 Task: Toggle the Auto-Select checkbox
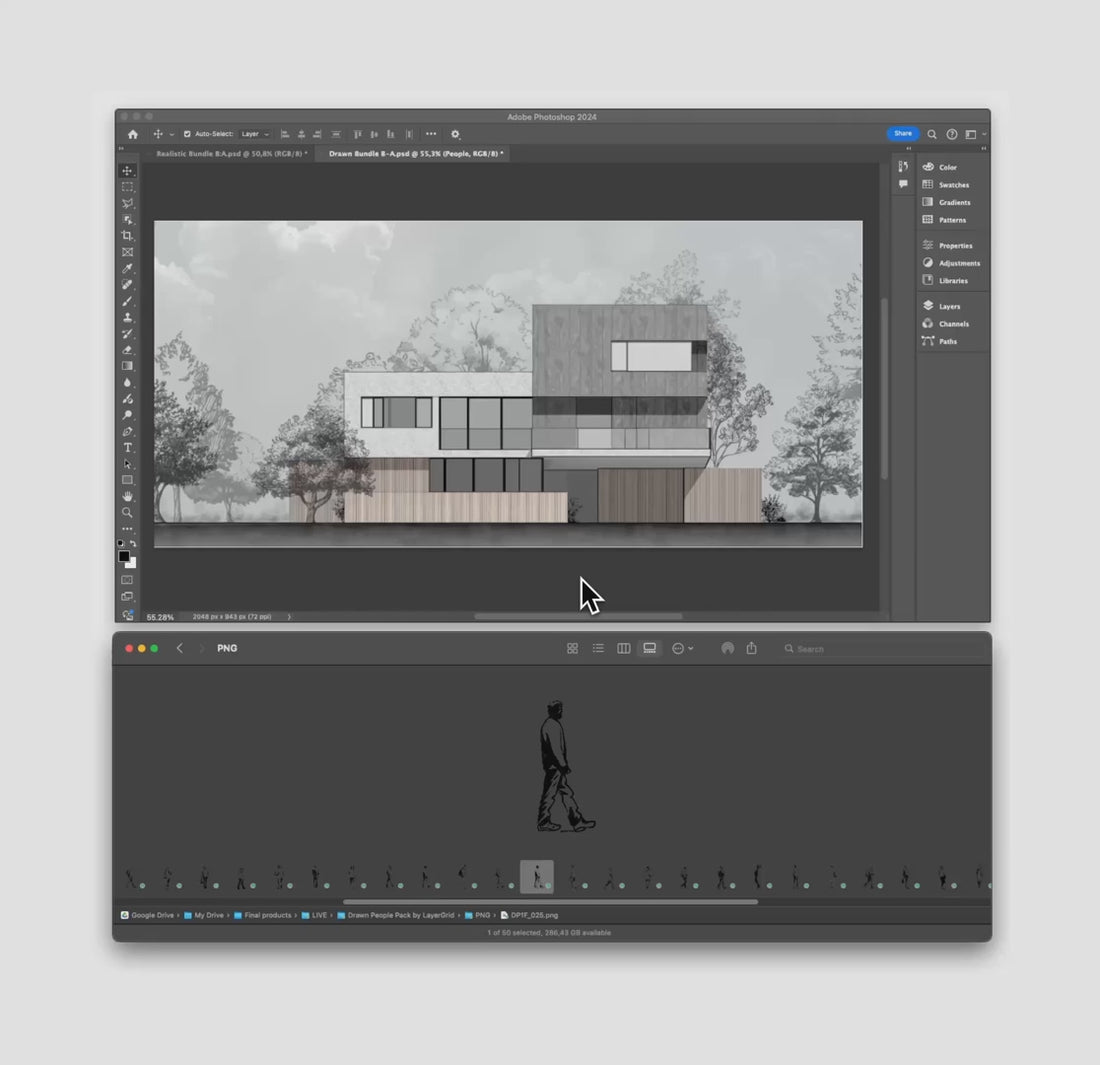pos(187,134)
